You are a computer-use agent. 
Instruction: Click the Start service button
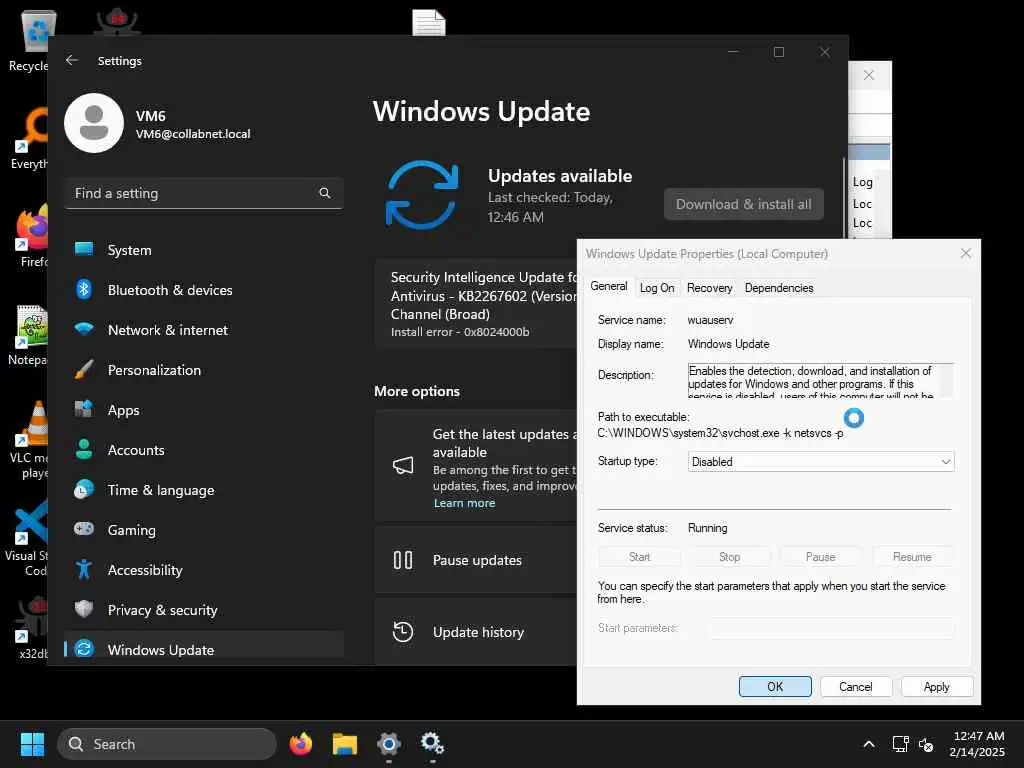[639, 556]
